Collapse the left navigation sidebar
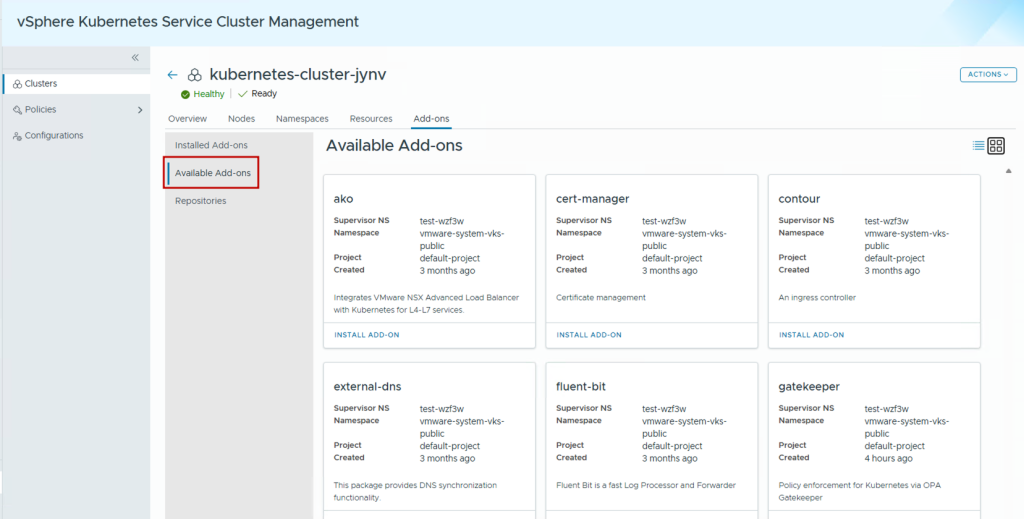Image resolution: width=1024 pixels, height=519 pixels. (135, 57)
